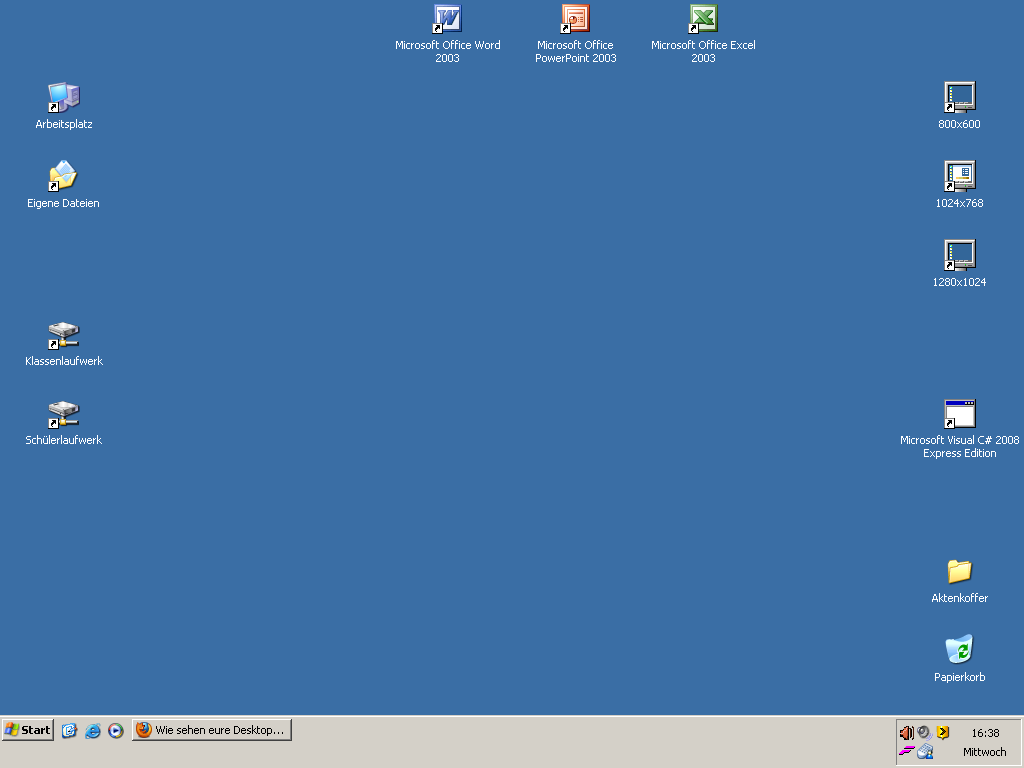1024x768 pixels.
Task: Select the Aktenkoffer folder icon
Action: (959, 572)
